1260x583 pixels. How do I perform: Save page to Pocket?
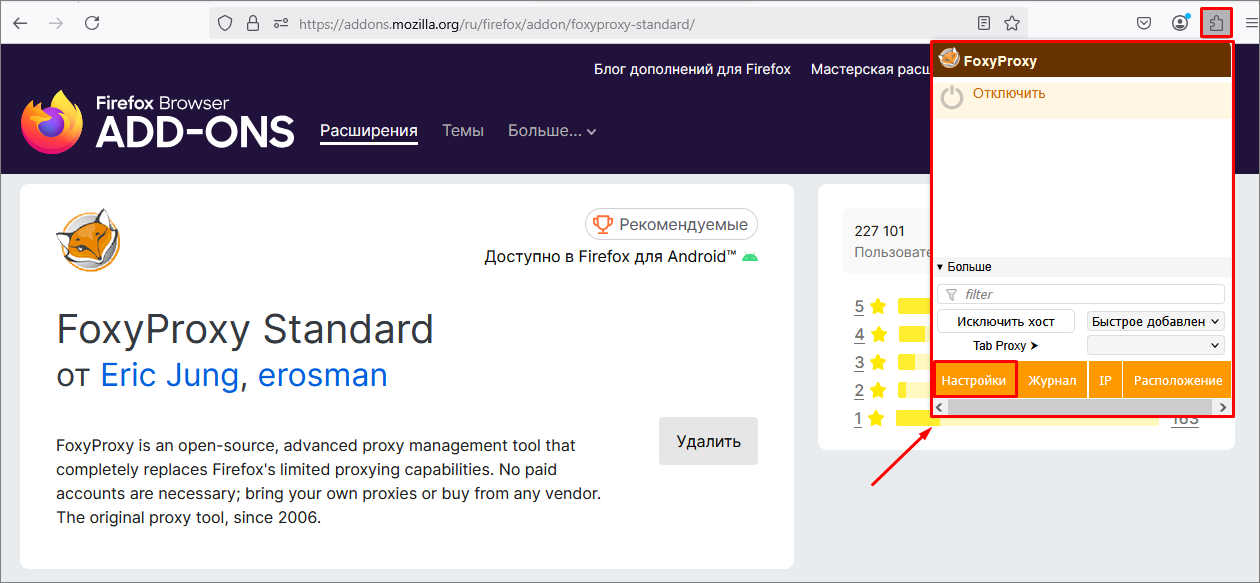1143,22
